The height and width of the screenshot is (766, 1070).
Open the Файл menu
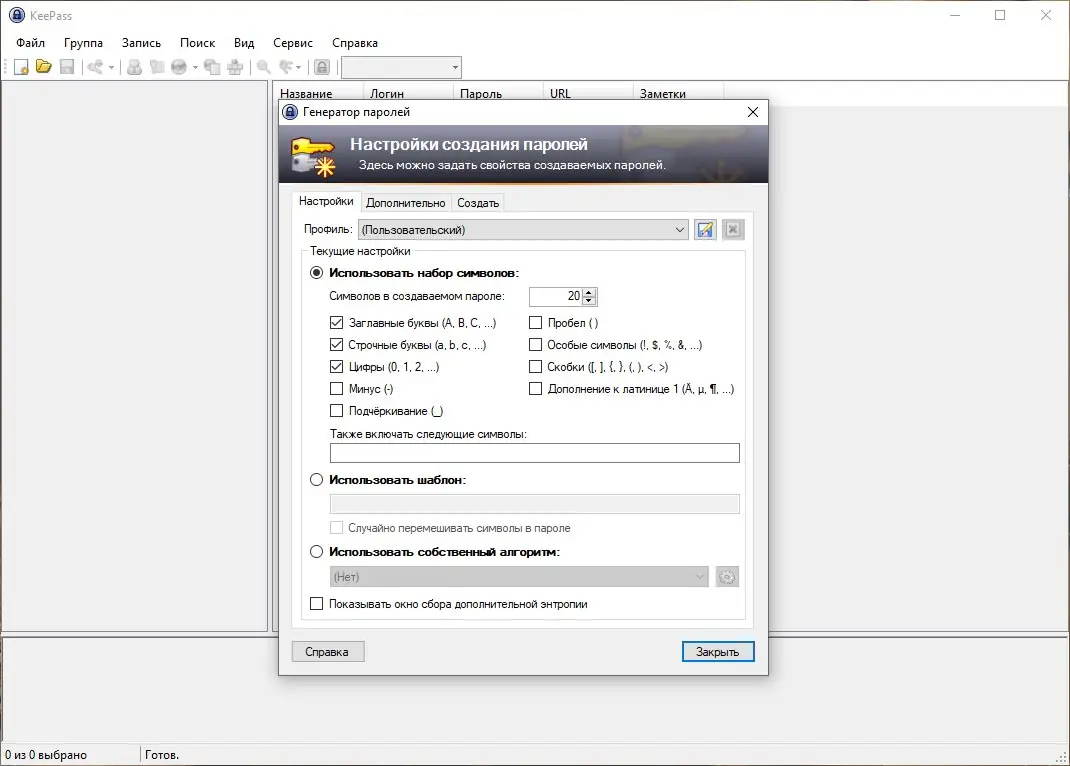[31, 43]
